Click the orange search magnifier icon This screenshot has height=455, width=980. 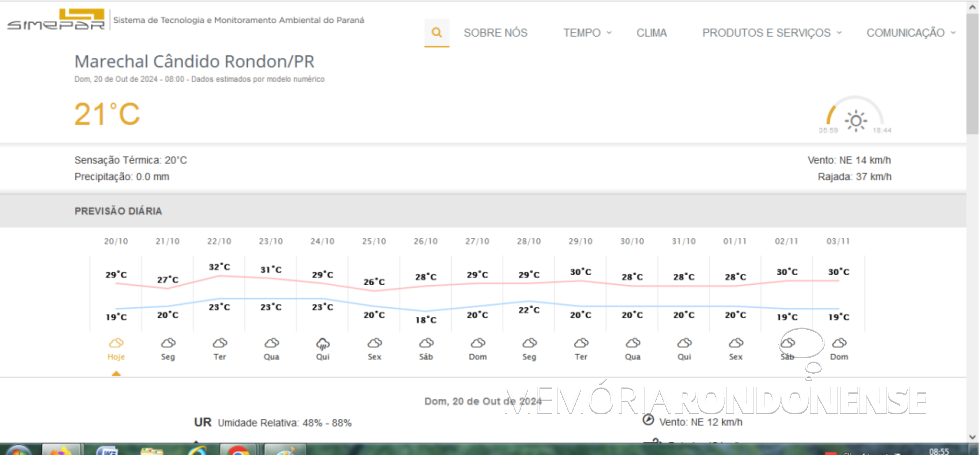436,32
